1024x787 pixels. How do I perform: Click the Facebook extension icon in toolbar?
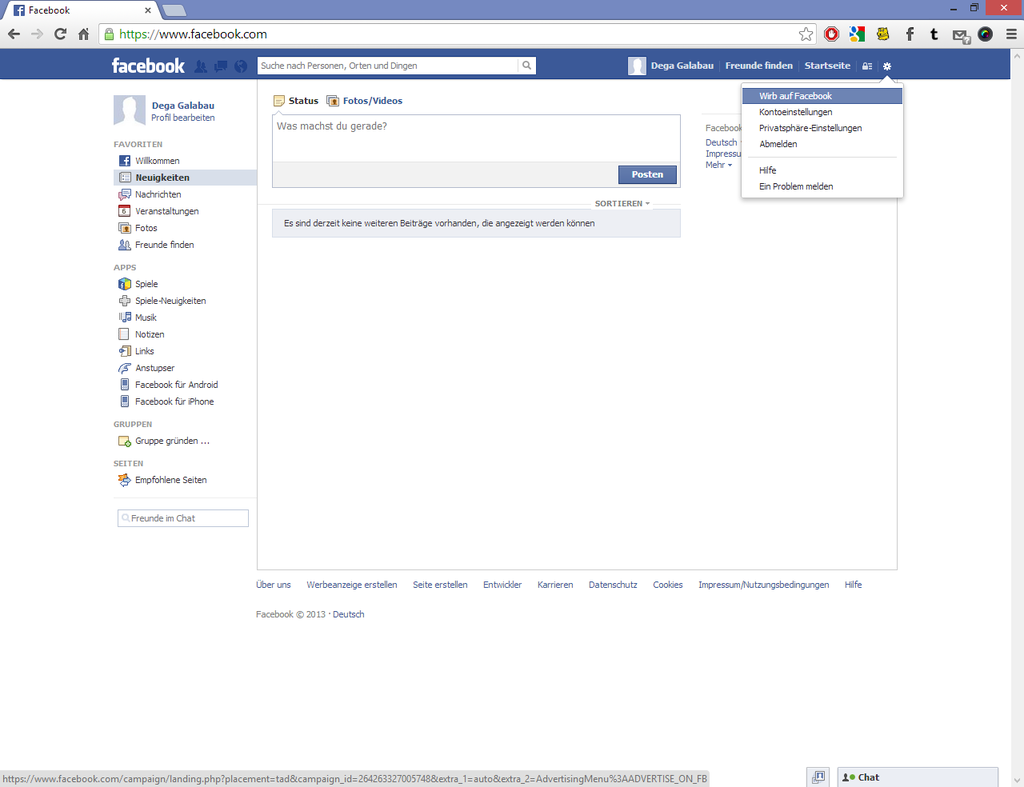909,34
